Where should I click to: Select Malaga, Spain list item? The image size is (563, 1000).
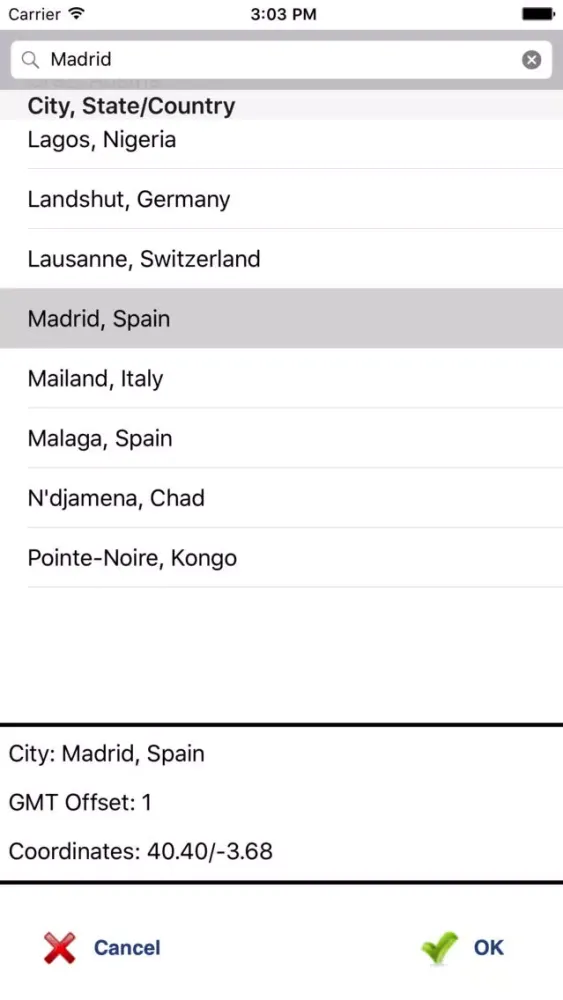coord(281,438)
